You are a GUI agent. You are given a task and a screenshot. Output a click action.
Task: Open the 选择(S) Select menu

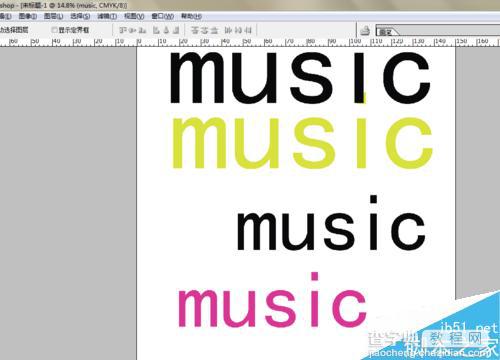click(x=80, y=16)
